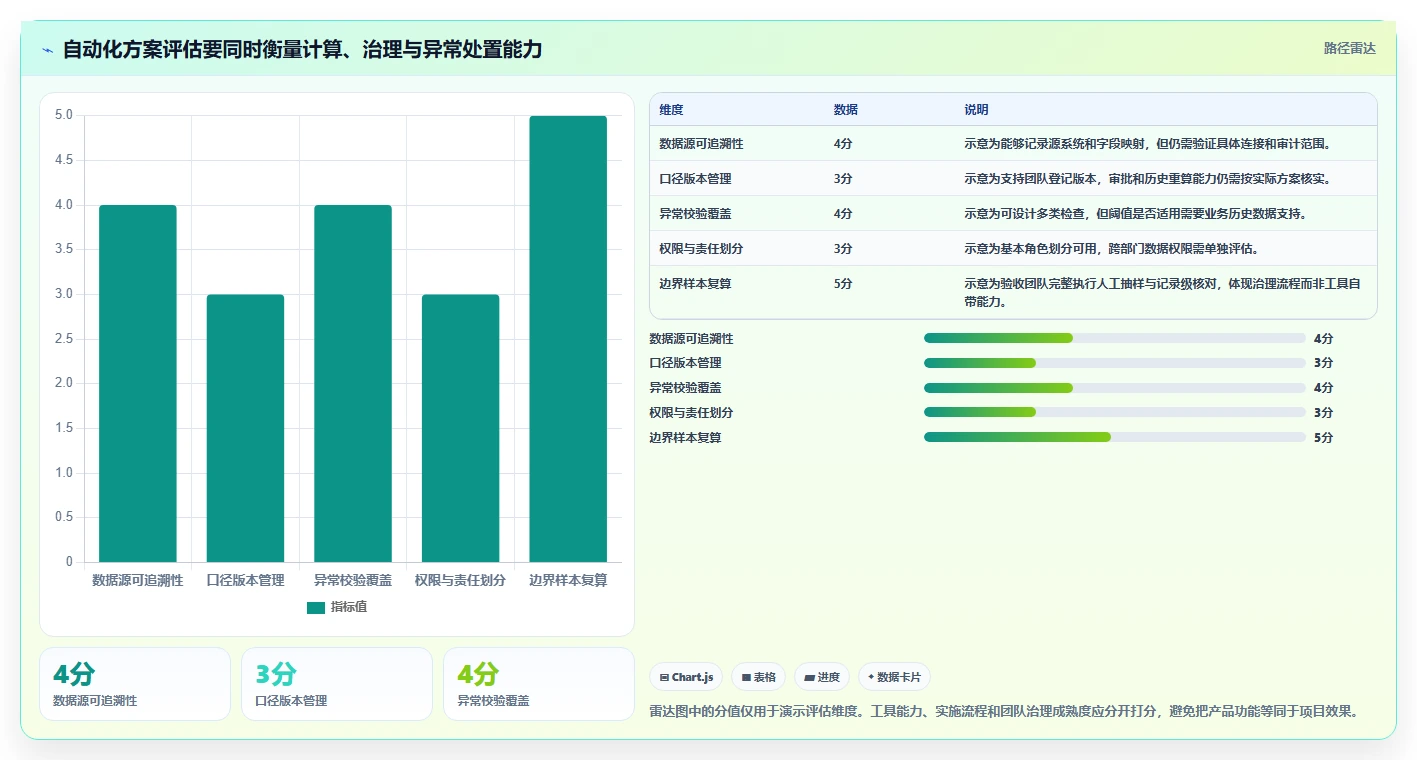This screenshot has height=760, width=1417.
Task: Open the 数据源可追溯性 4分 summary card
Action: (135, 684)
